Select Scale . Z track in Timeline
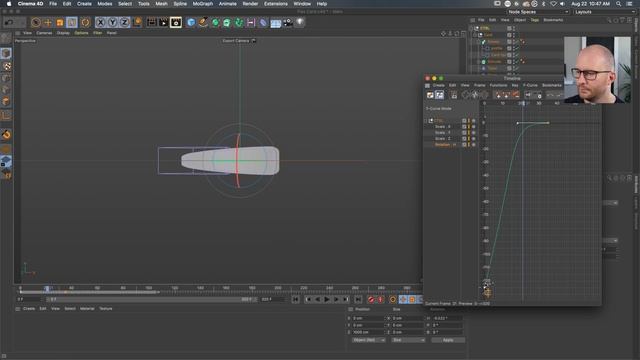The height and width of the screenshot is (360, 640). tap(442, 138)
